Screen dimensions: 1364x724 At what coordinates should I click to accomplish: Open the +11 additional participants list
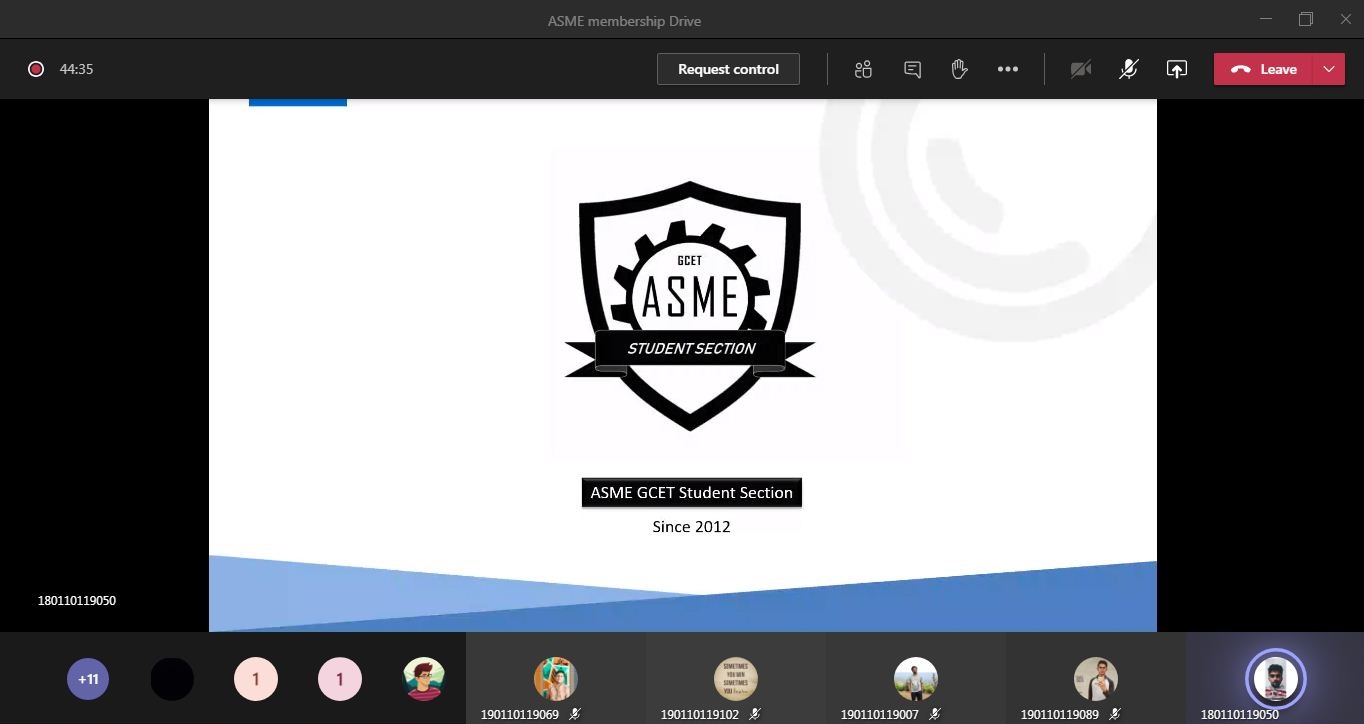88,679
